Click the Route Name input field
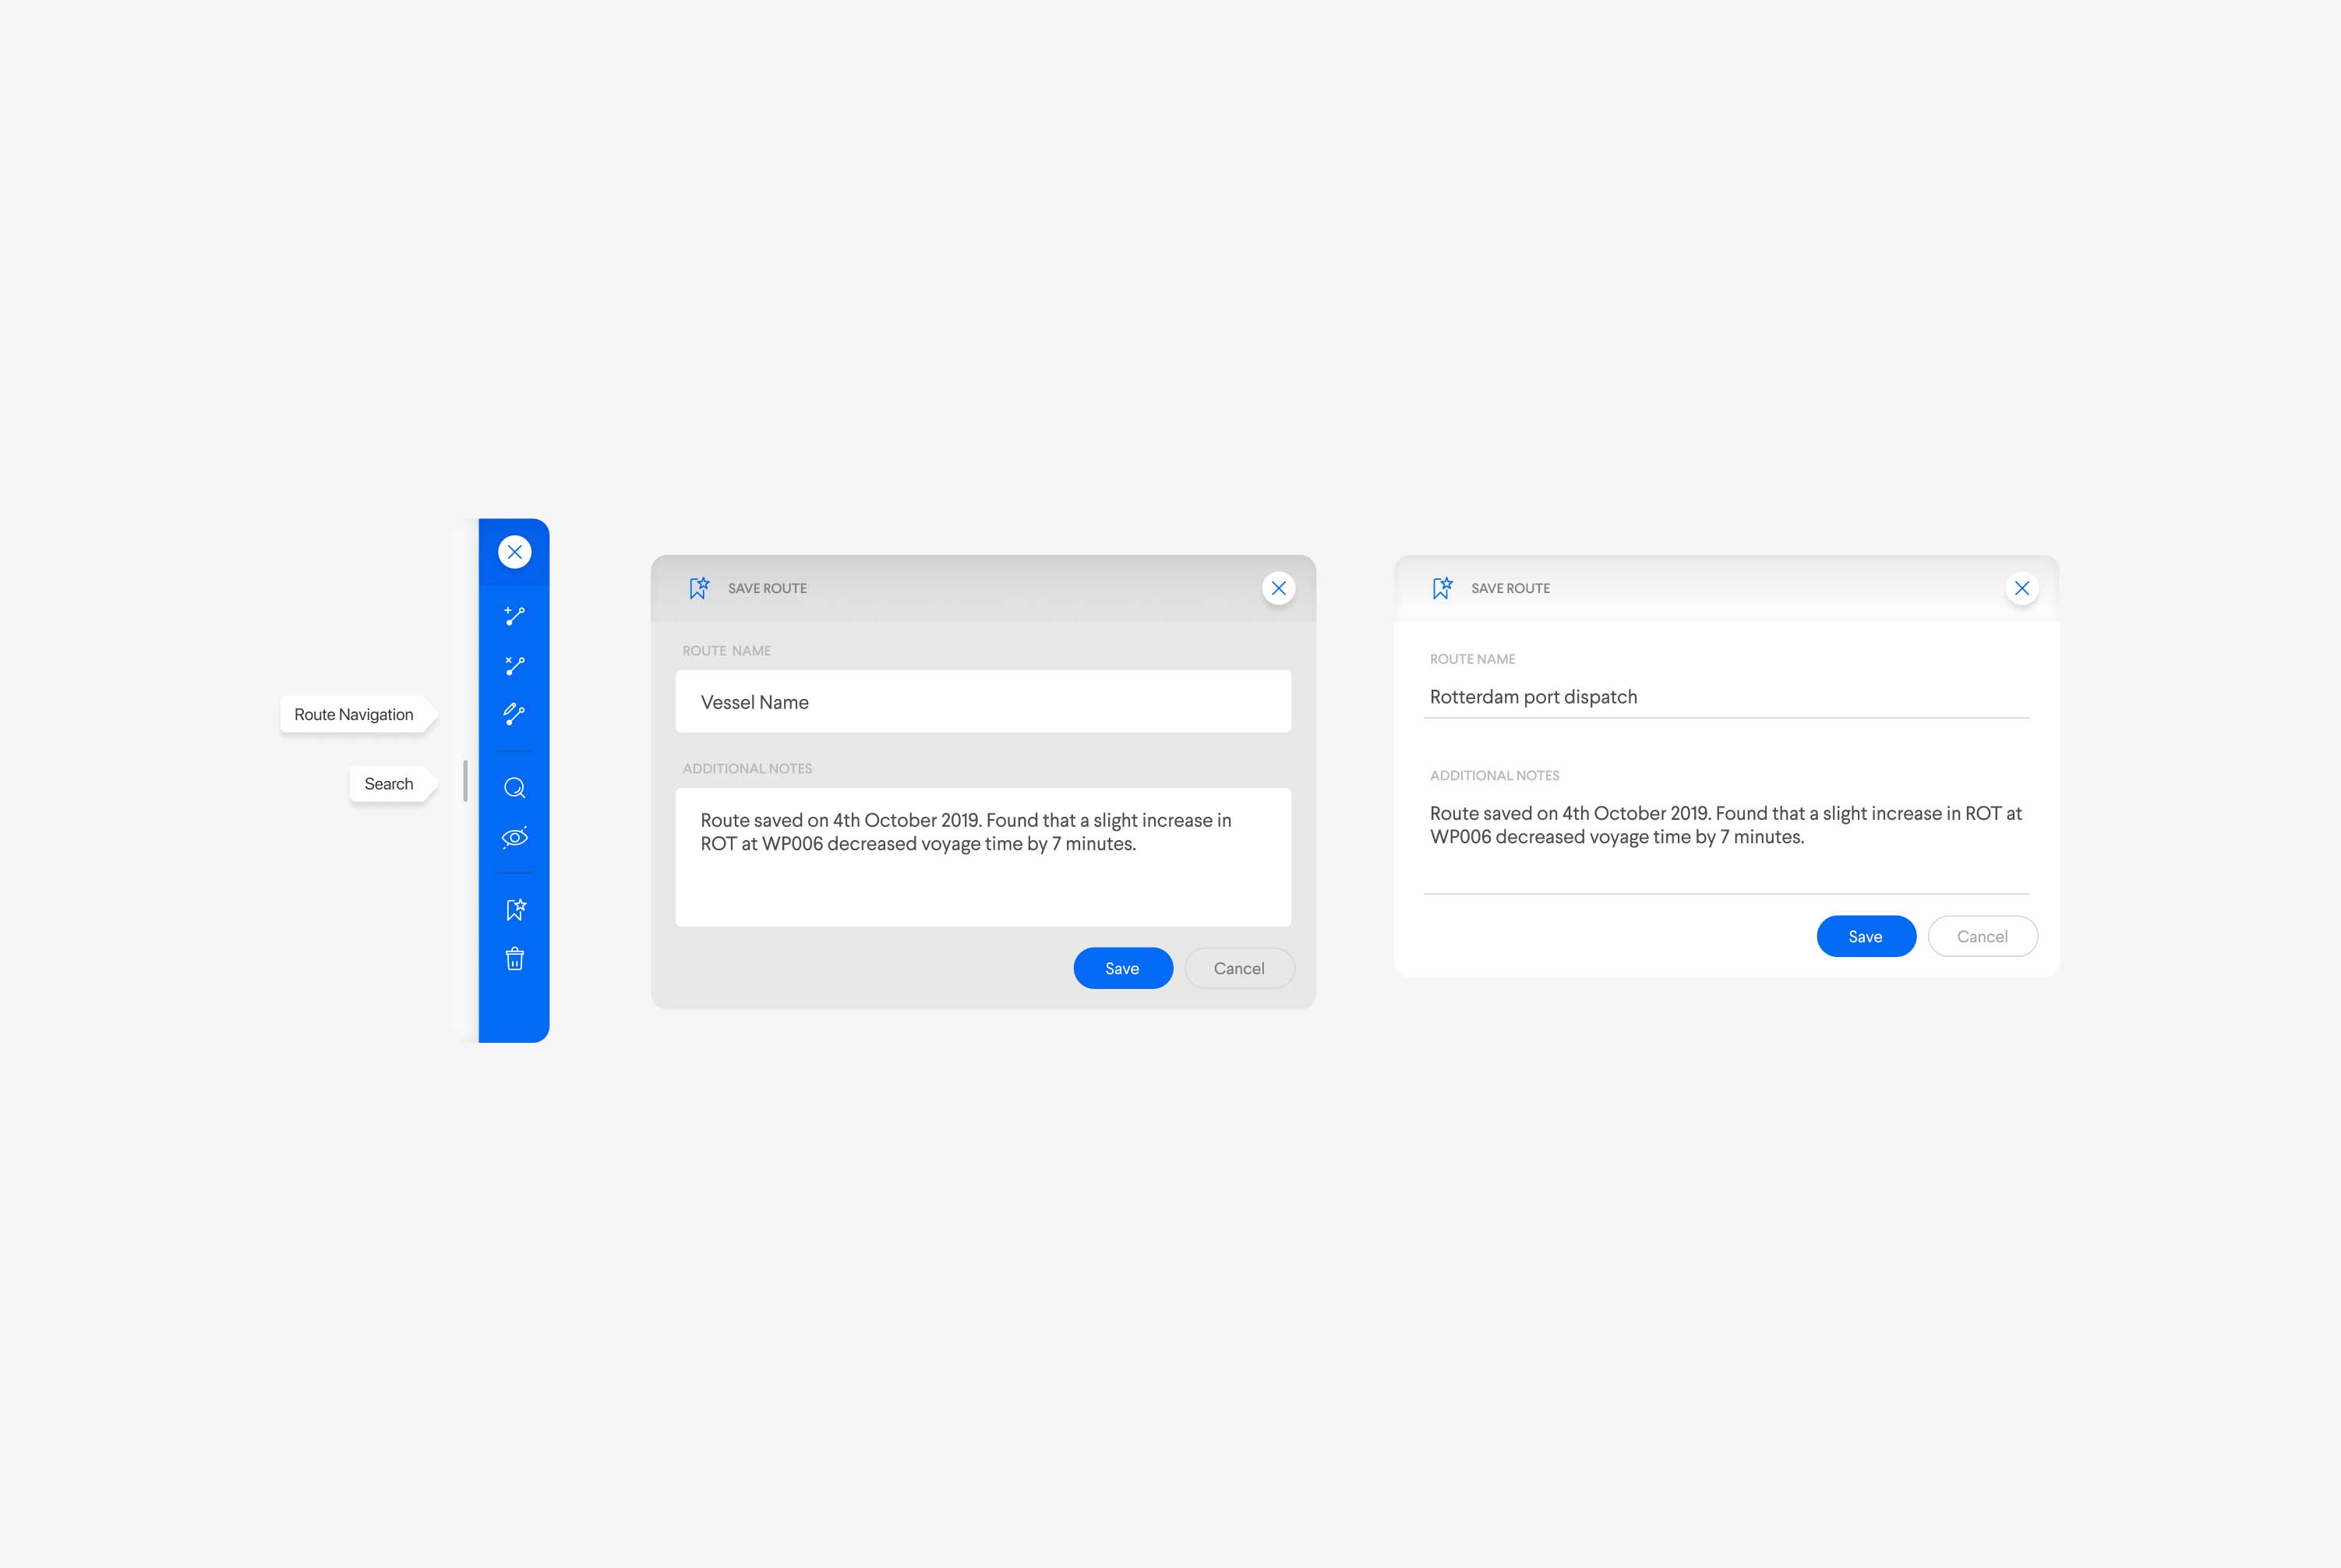This screenshot has width=2341, height=1568. (x=983, y=701)
